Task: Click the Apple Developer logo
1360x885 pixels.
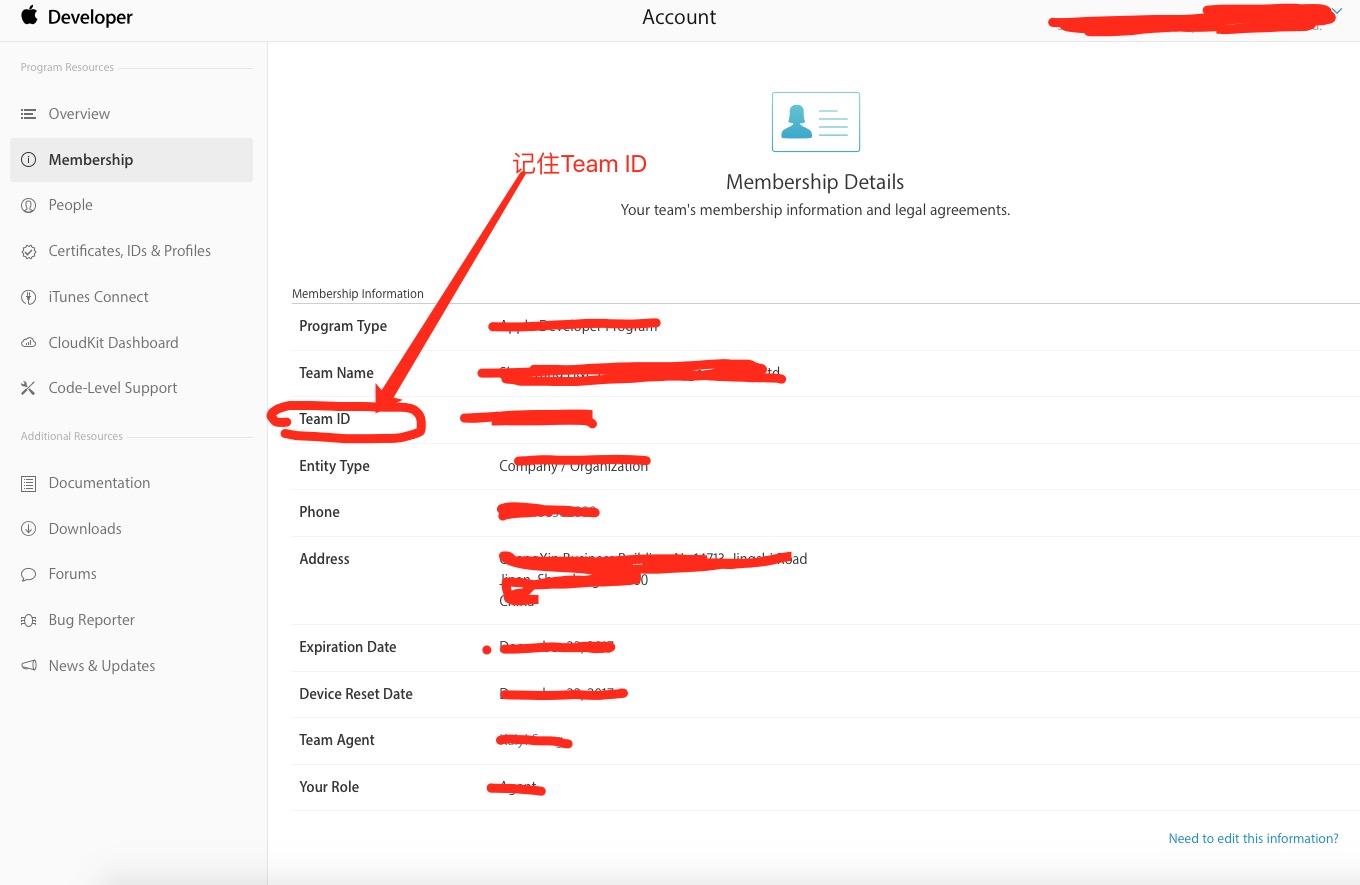Action: [77, 17]
